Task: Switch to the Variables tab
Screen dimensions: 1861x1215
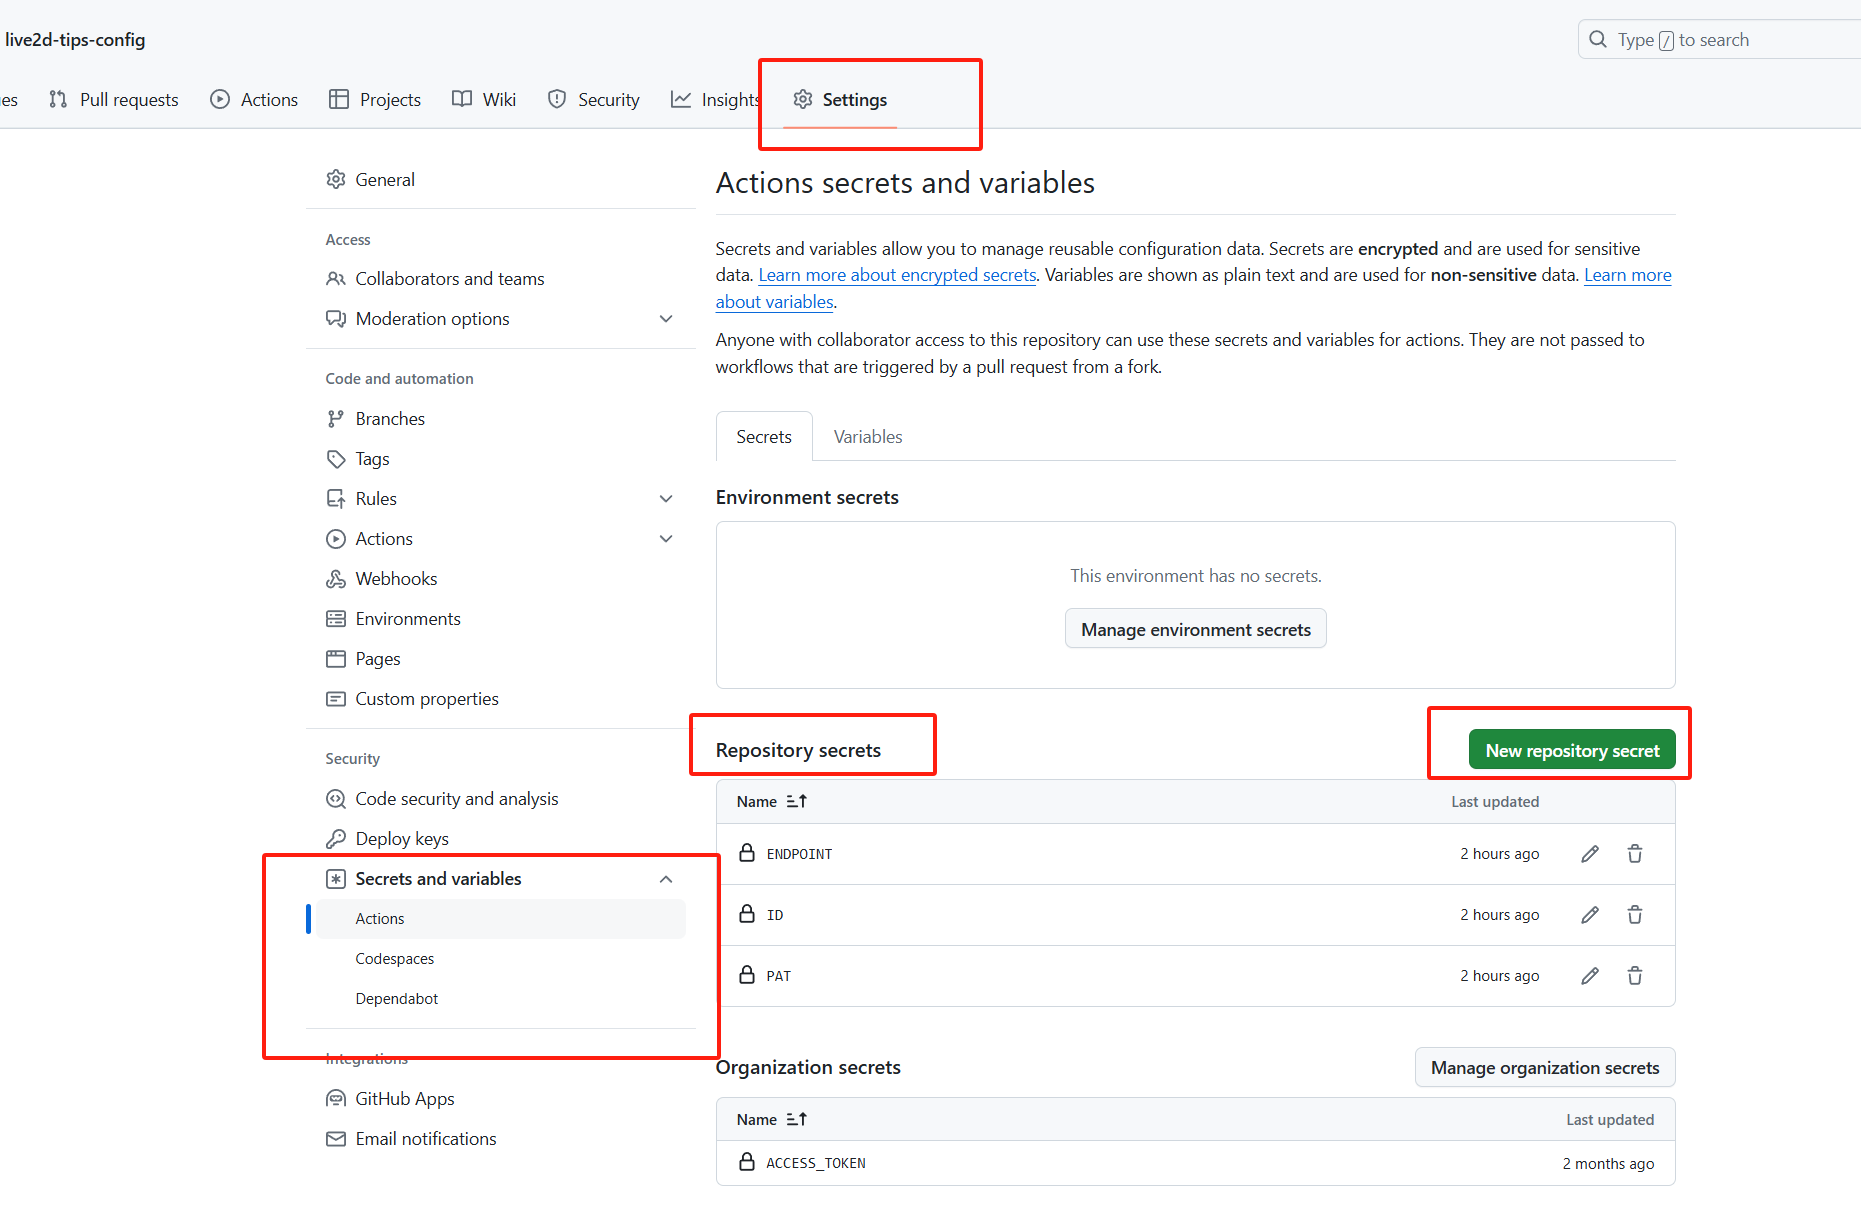Action: click(867, 437)
